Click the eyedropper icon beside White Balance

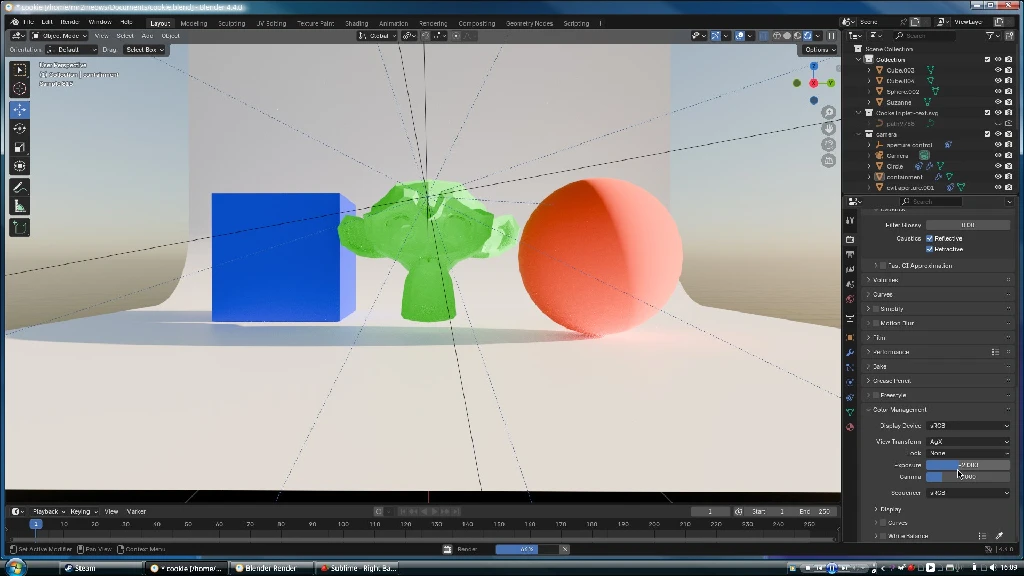[x=999, y=536]
